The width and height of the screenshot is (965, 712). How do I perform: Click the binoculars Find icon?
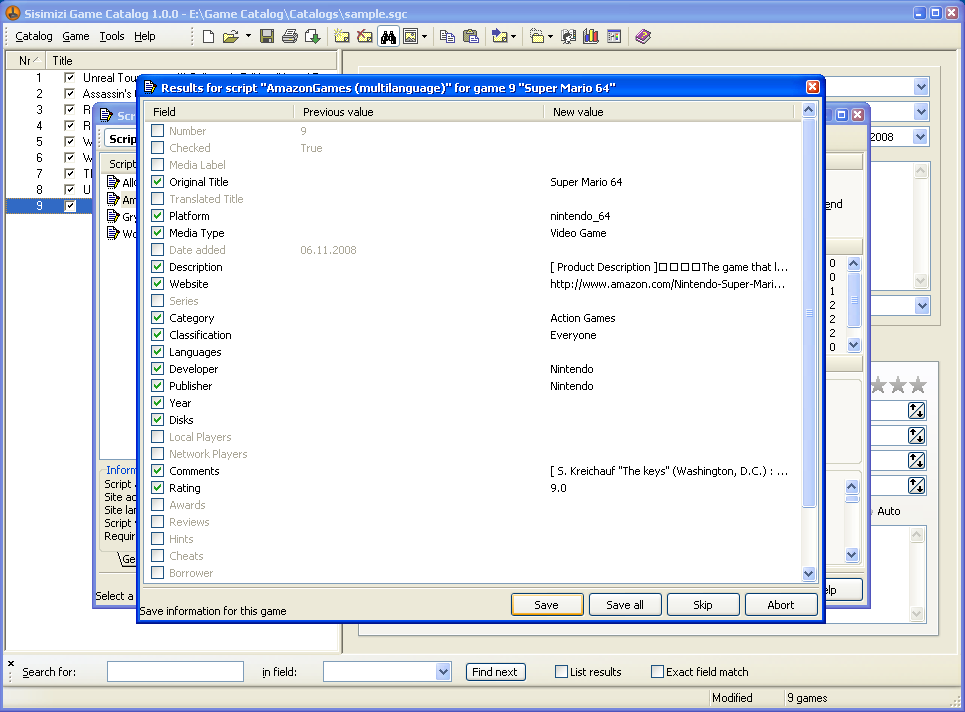click(387, 37)
